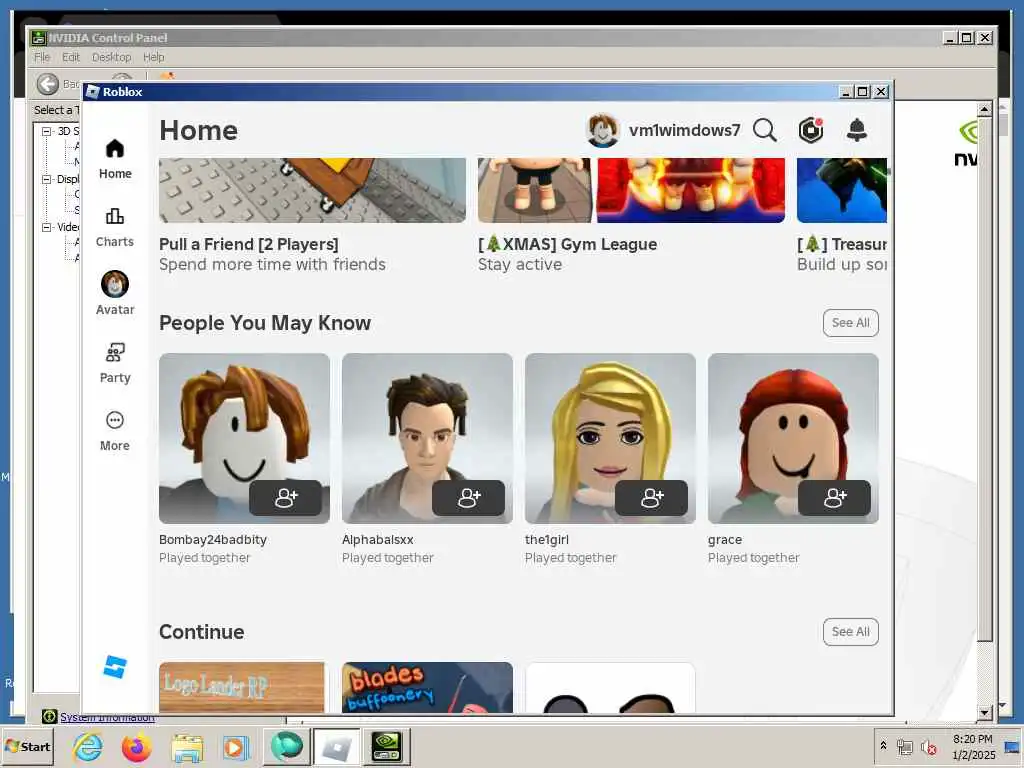Click the muted volume tray icon
The width and height of the screenshot is (1024, 768).
(928, 746)
